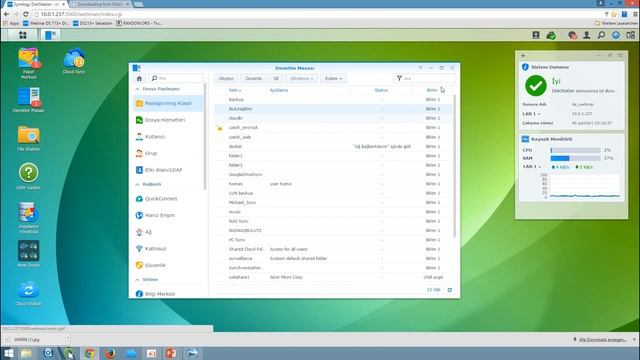Toggle the blue widgets icon in top bar
This screenshot has height=360, width=640.
click(x=616, y=35)
